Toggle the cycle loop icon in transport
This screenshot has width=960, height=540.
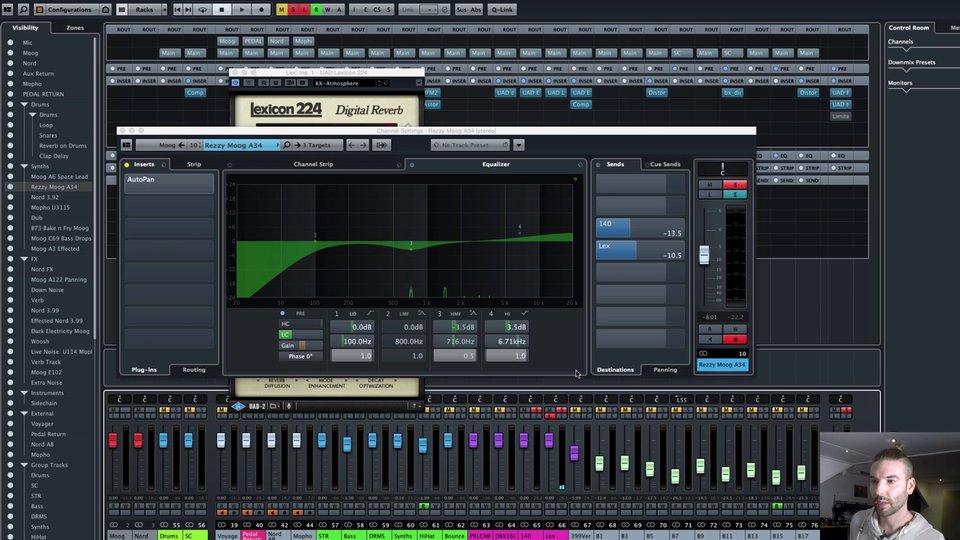tap(203, 9)
